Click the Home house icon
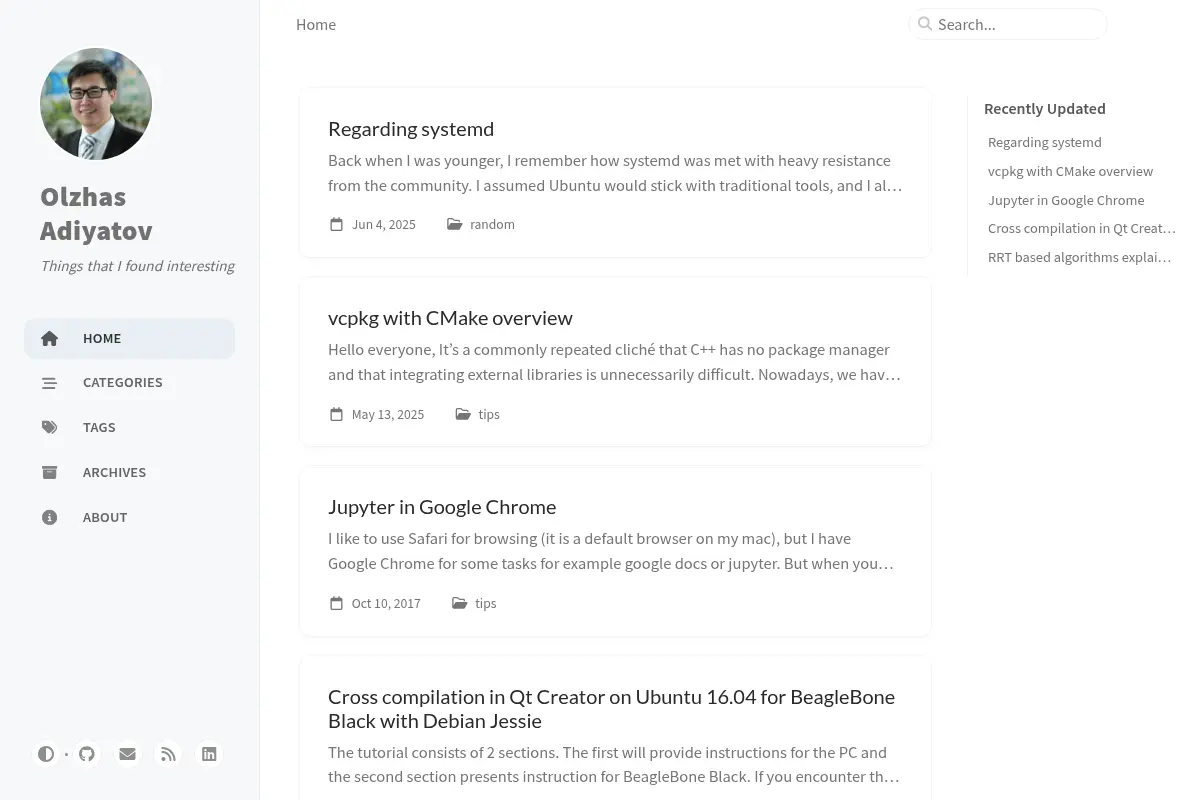 [50, 338]
